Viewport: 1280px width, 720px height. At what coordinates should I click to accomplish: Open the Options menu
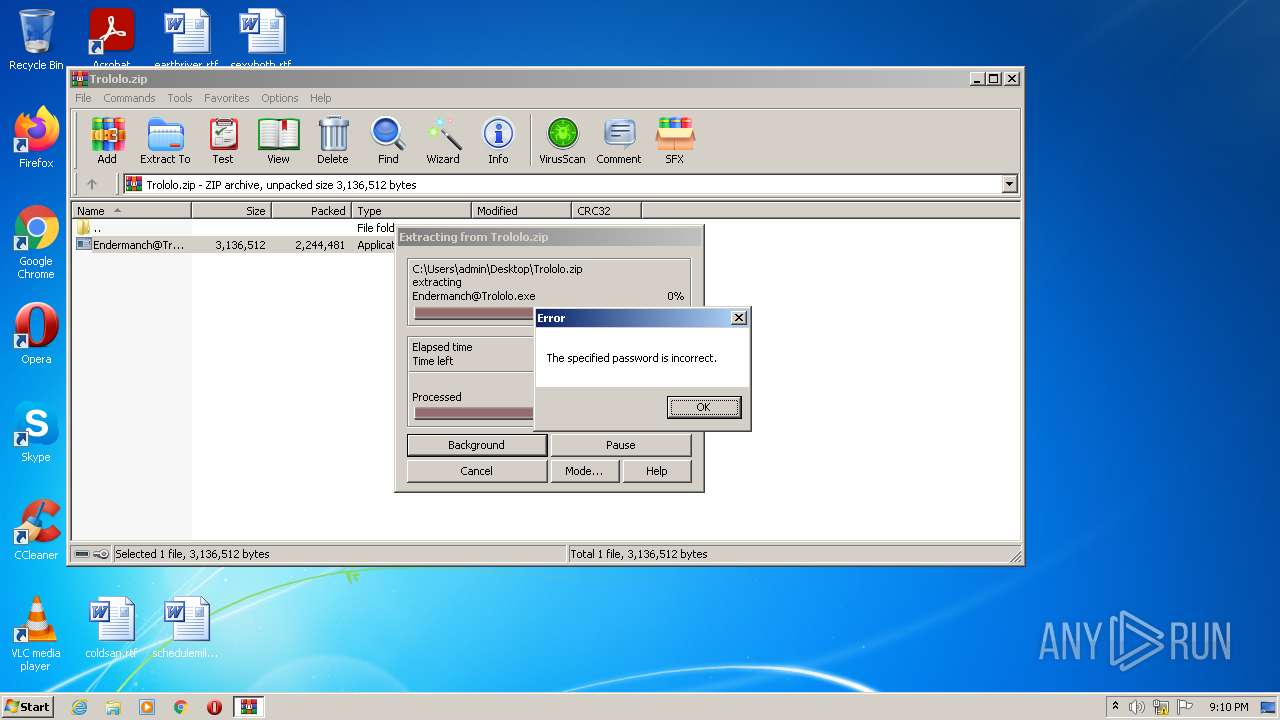click(280, 98)
